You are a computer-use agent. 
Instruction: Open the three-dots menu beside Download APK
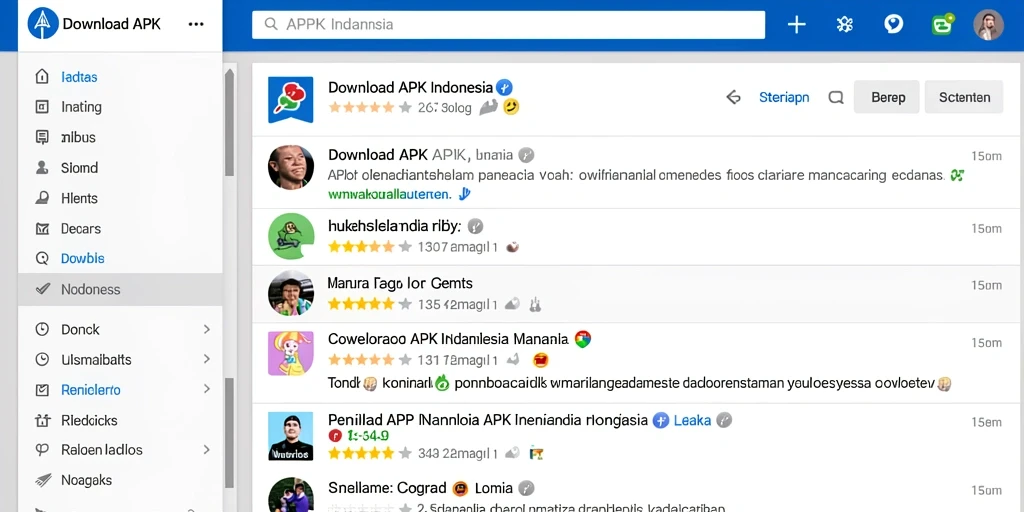(196, 24)
